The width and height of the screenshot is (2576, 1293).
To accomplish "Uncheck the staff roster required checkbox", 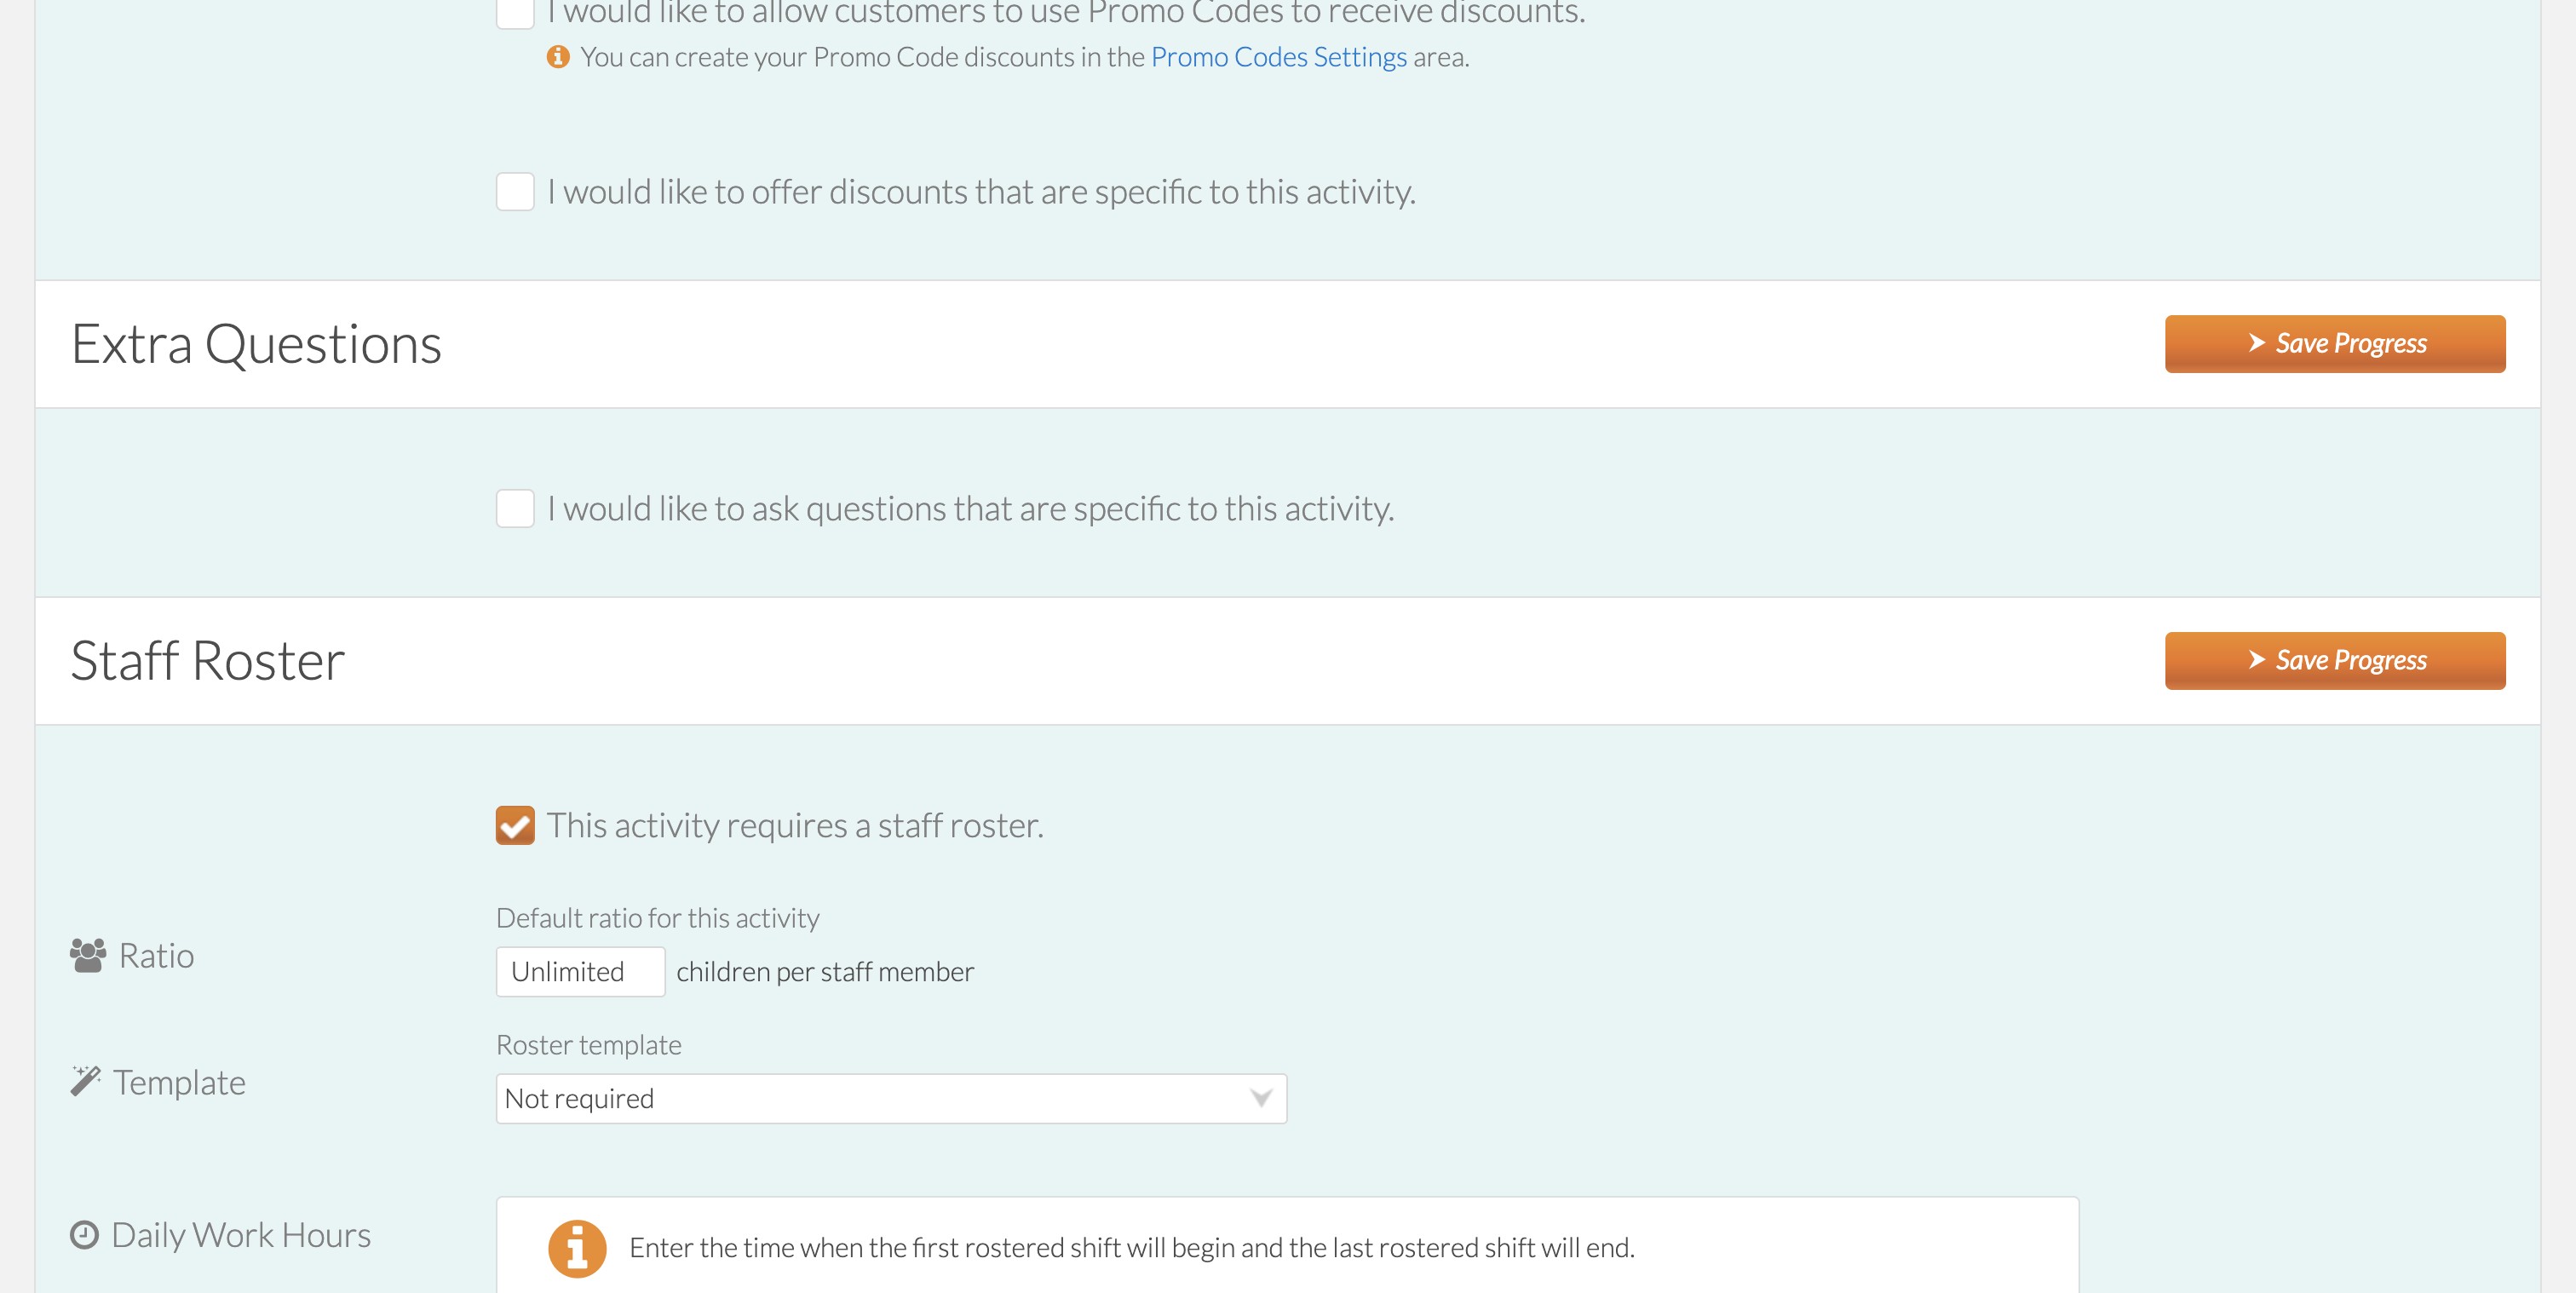I will (515, 825).
